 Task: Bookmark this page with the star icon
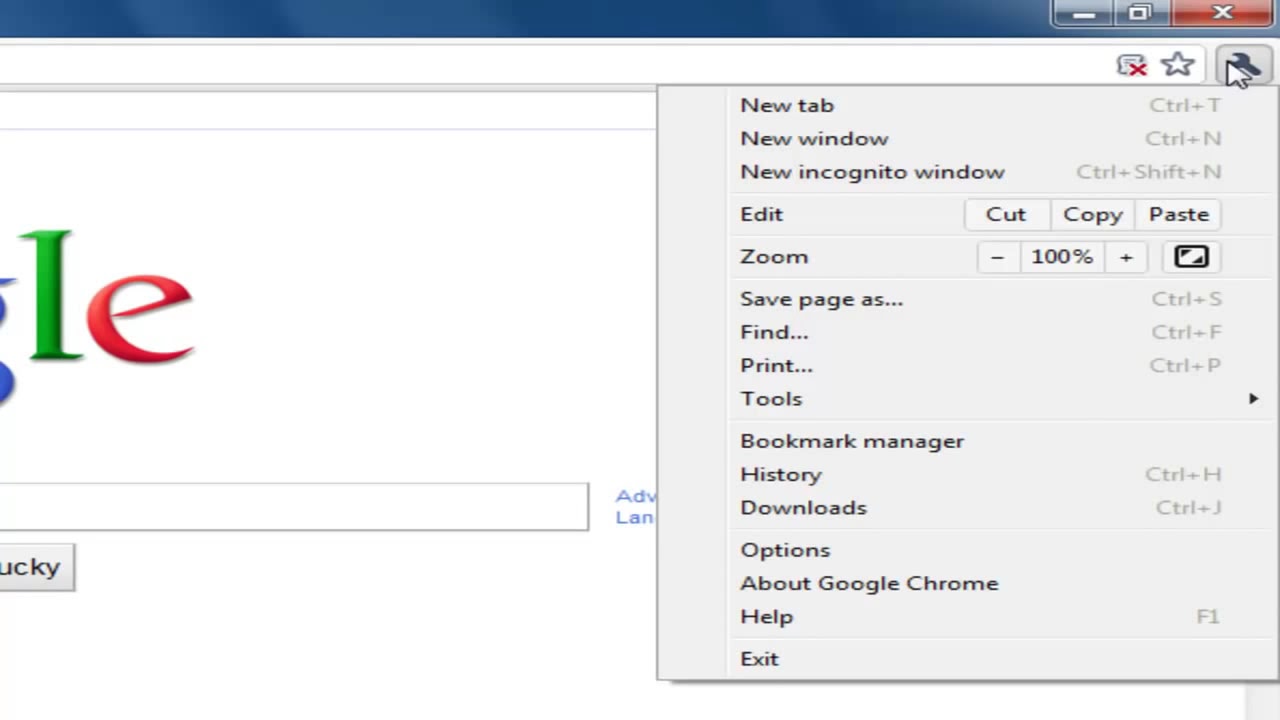1178,66
